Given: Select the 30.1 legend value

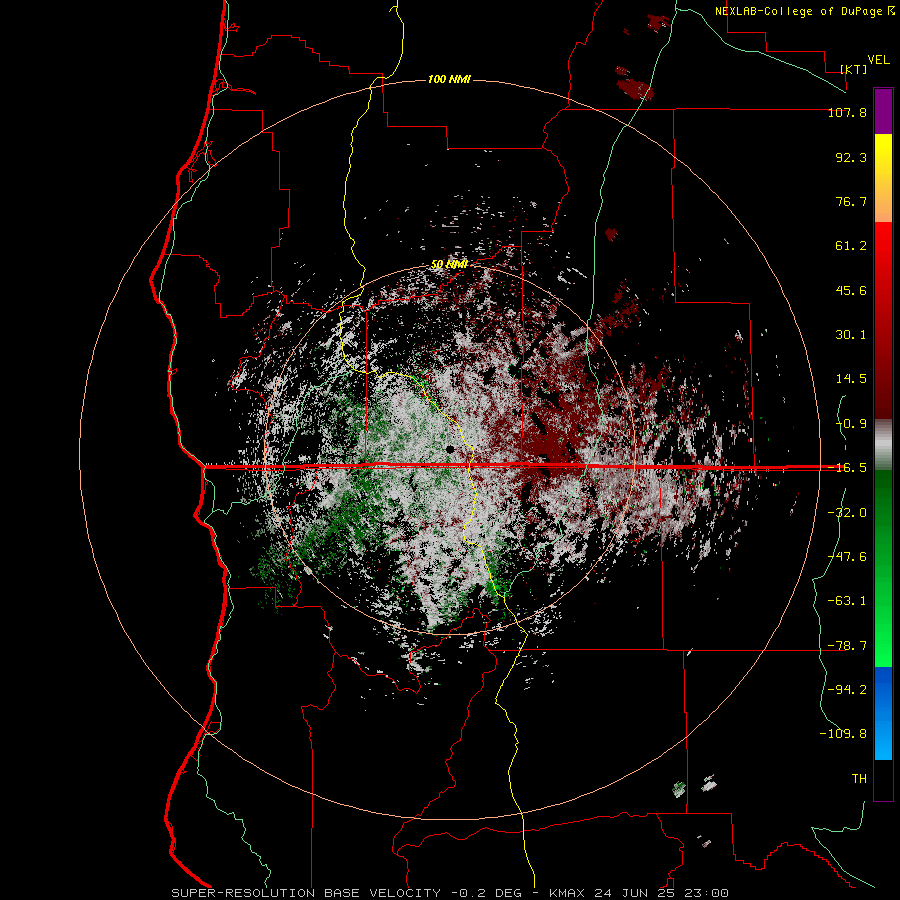Looking at the screenshot, I should pyautogui.click(x=851, y=335).
